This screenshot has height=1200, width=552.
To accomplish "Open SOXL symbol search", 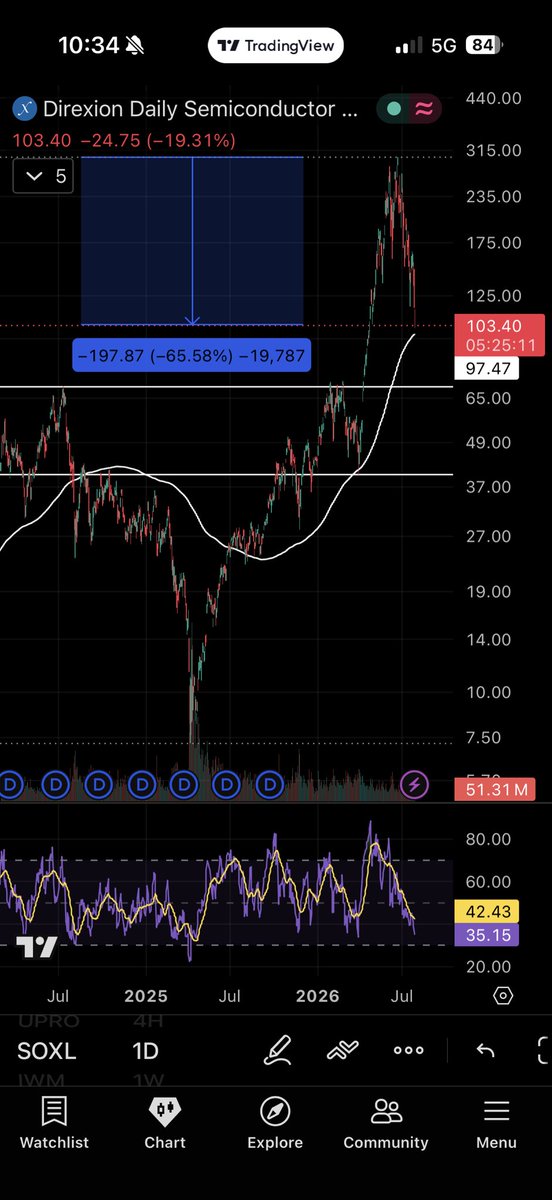I will 46,1051.
